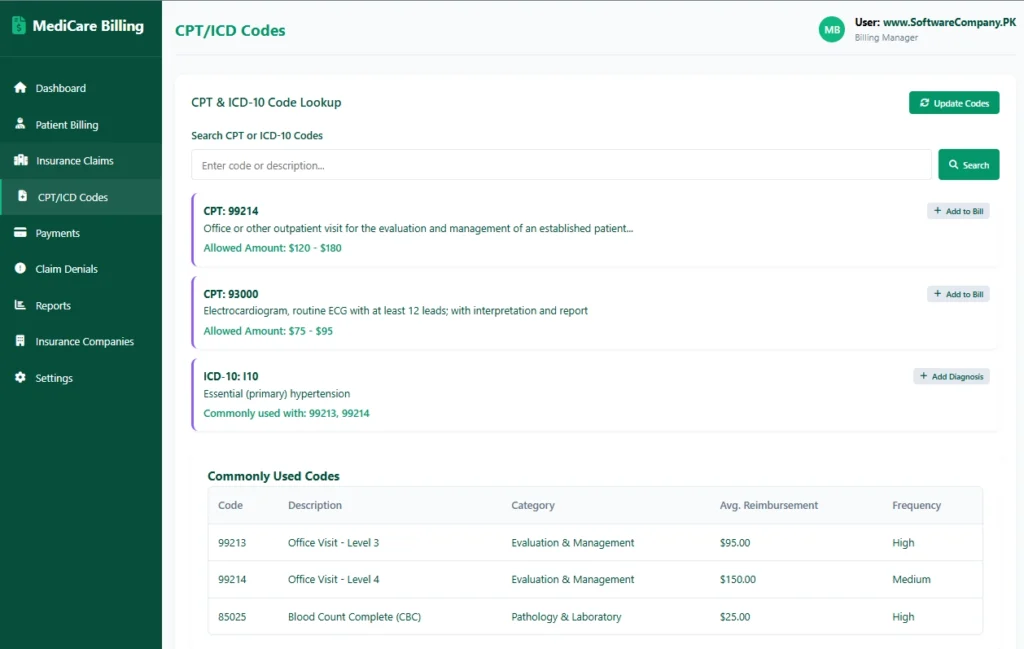The image size is (1024, 649).
Task: Click the Insurance Claims icon in sidebar
Action: (20, 161)
